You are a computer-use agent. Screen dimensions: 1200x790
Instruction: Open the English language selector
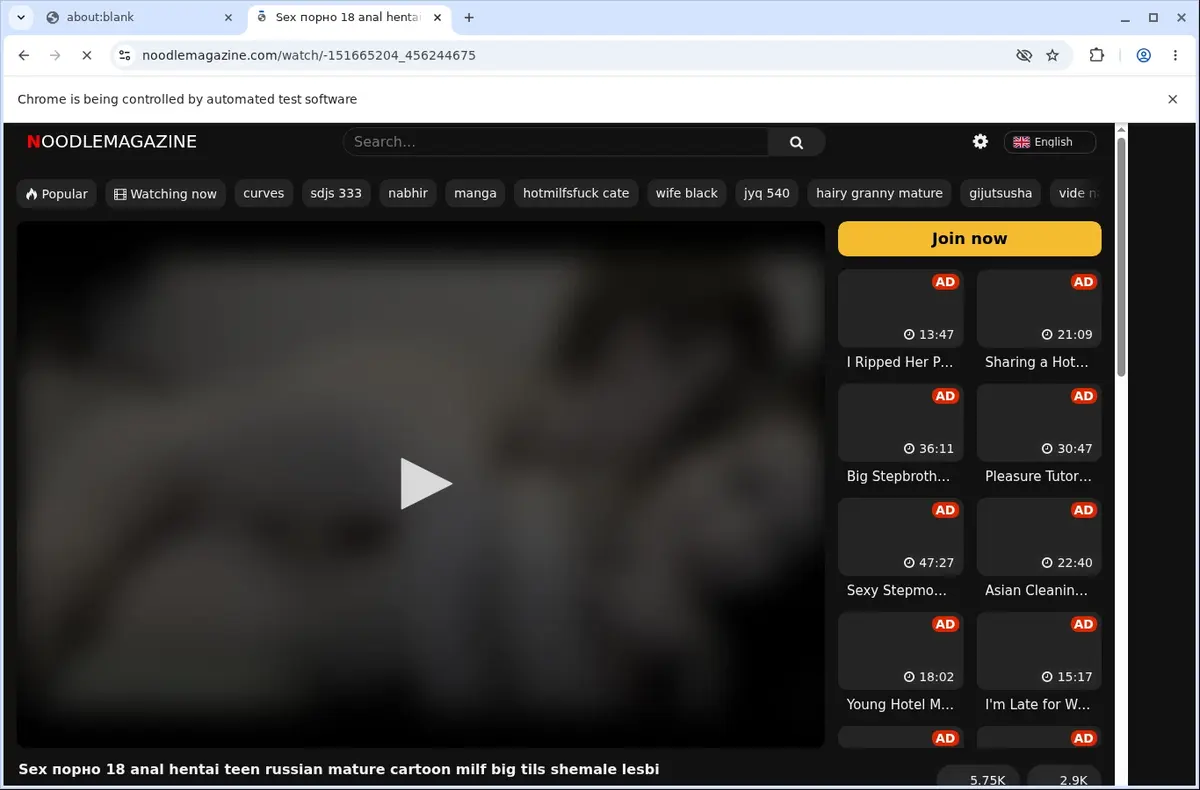coord(1050,142)
